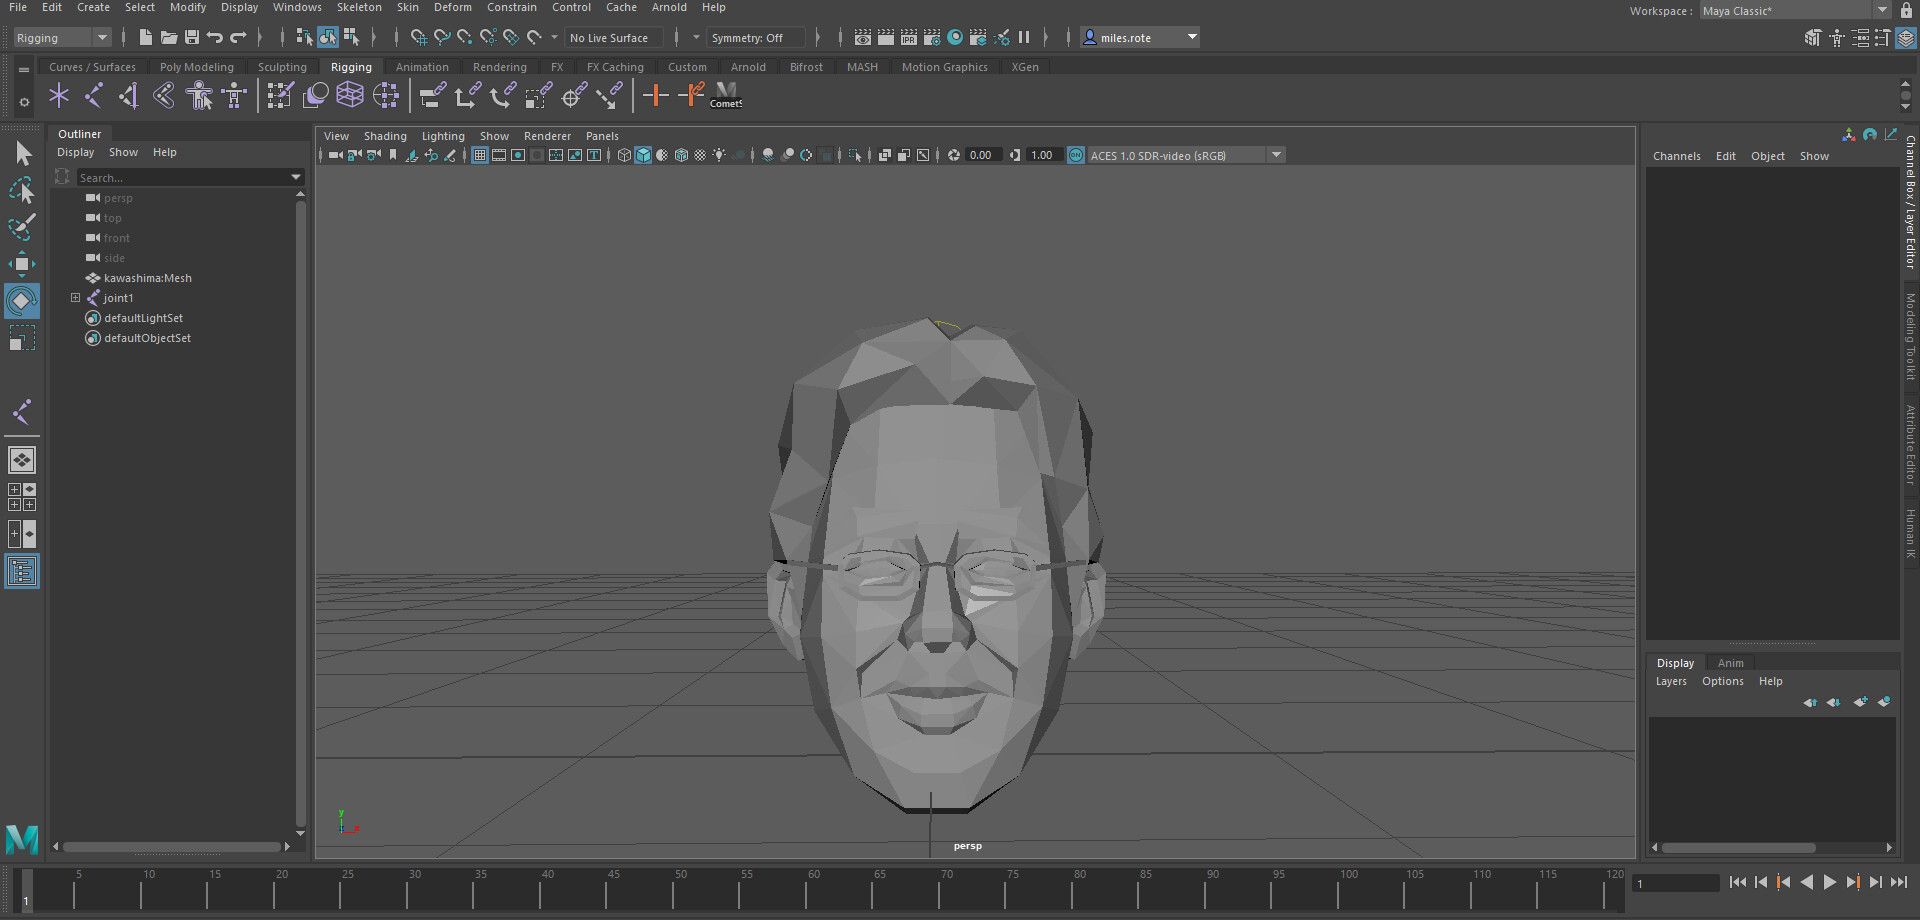
Task: Switch to the Animation menu set tab
Action: coord(422,66)
